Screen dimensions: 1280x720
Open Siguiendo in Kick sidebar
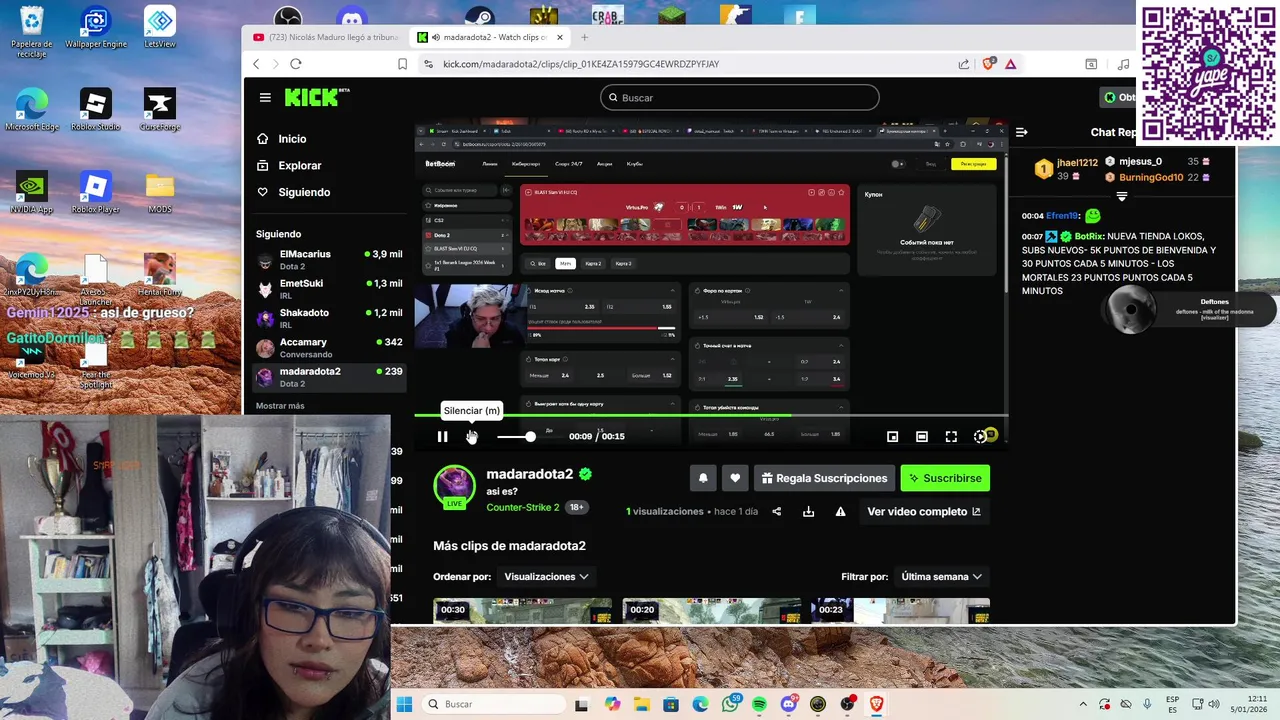pos(303,192)
